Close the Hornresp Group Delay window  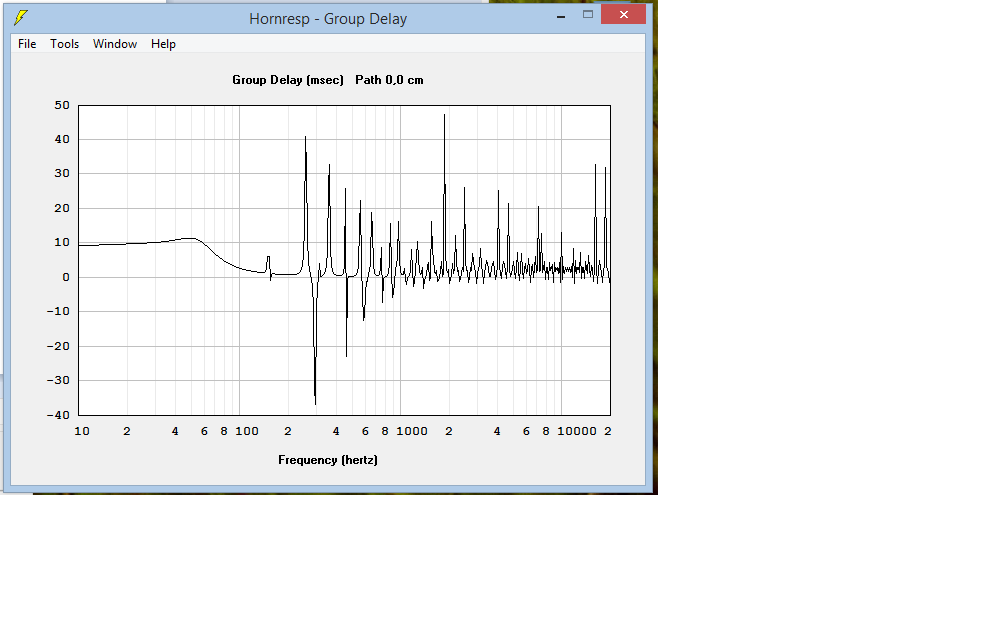tap(623, 15)
